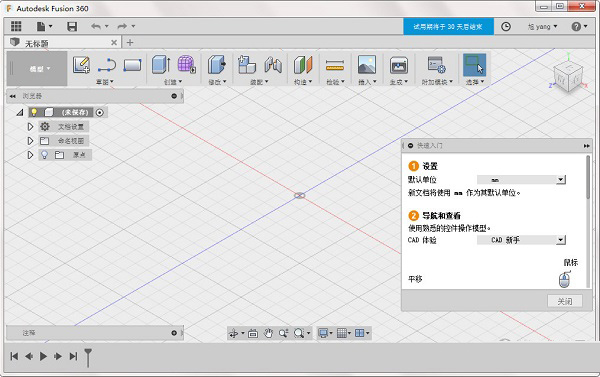Select the Orbit navigation tool

point(234,333)
